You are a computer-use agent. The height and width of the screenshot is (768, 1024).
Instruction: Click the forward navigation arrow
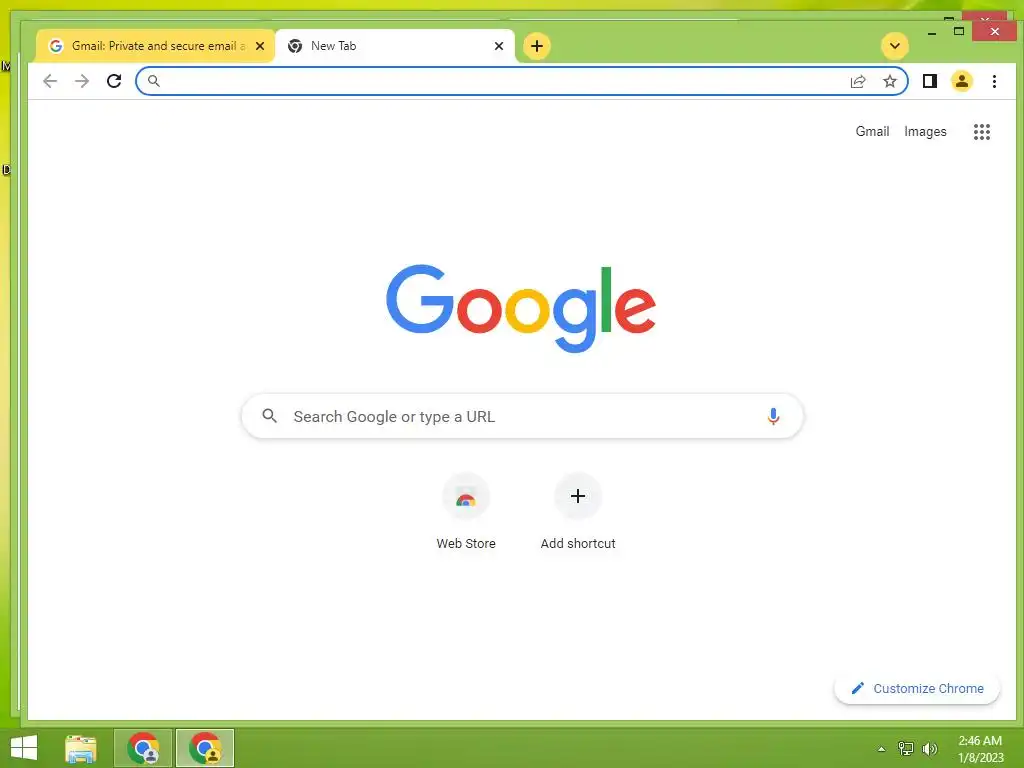click(82, 81)
